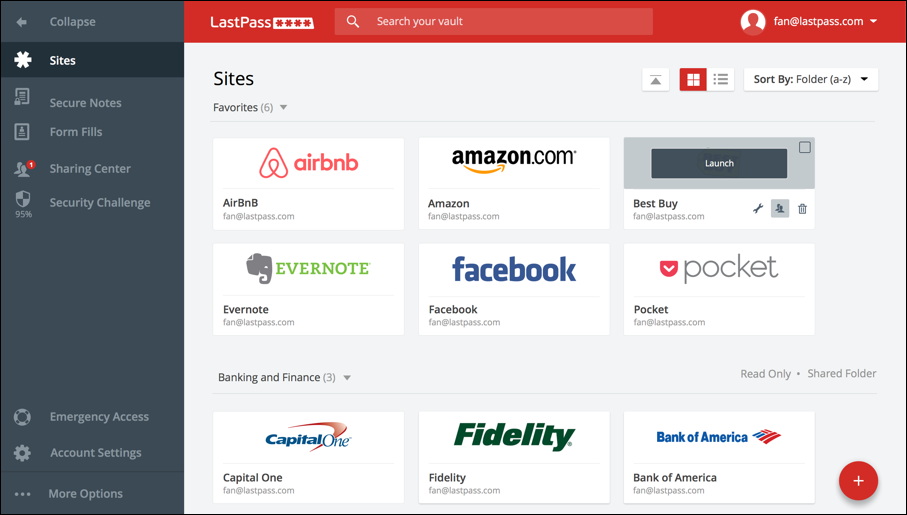Image resolution: width=907 pixels, height=515 pixels.
Task: Collapse the Banking and Finance folder
Action: coord(347,378)
